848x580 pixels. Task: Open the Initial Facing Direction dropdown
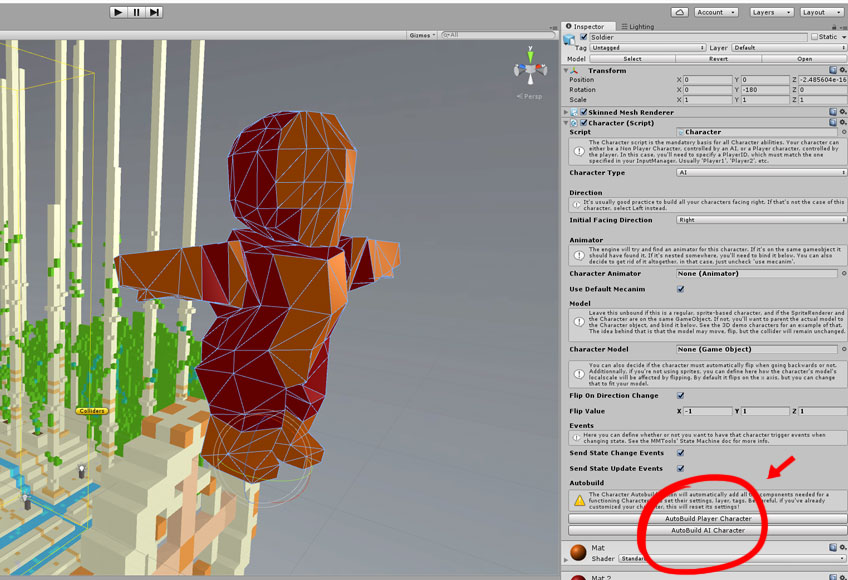click(761, 220)
